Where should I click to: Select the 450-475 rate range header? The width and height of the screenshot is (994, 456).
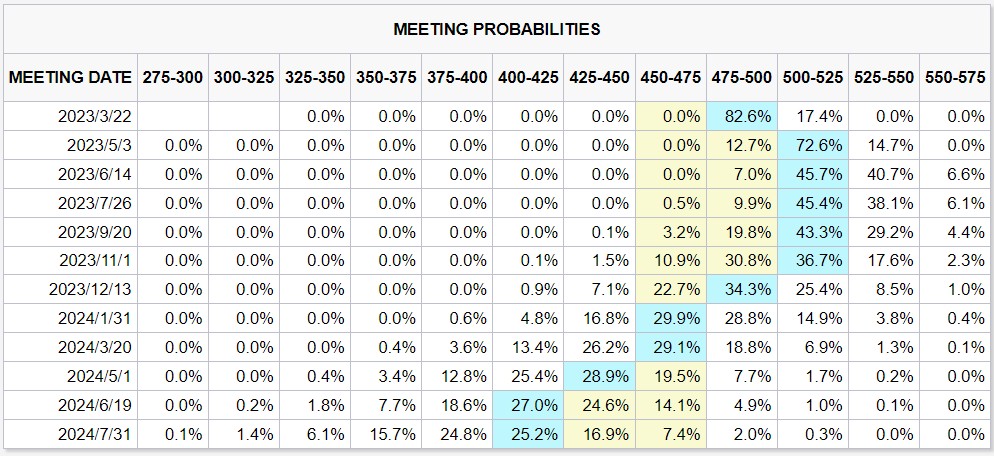click(x=670, y=77)
